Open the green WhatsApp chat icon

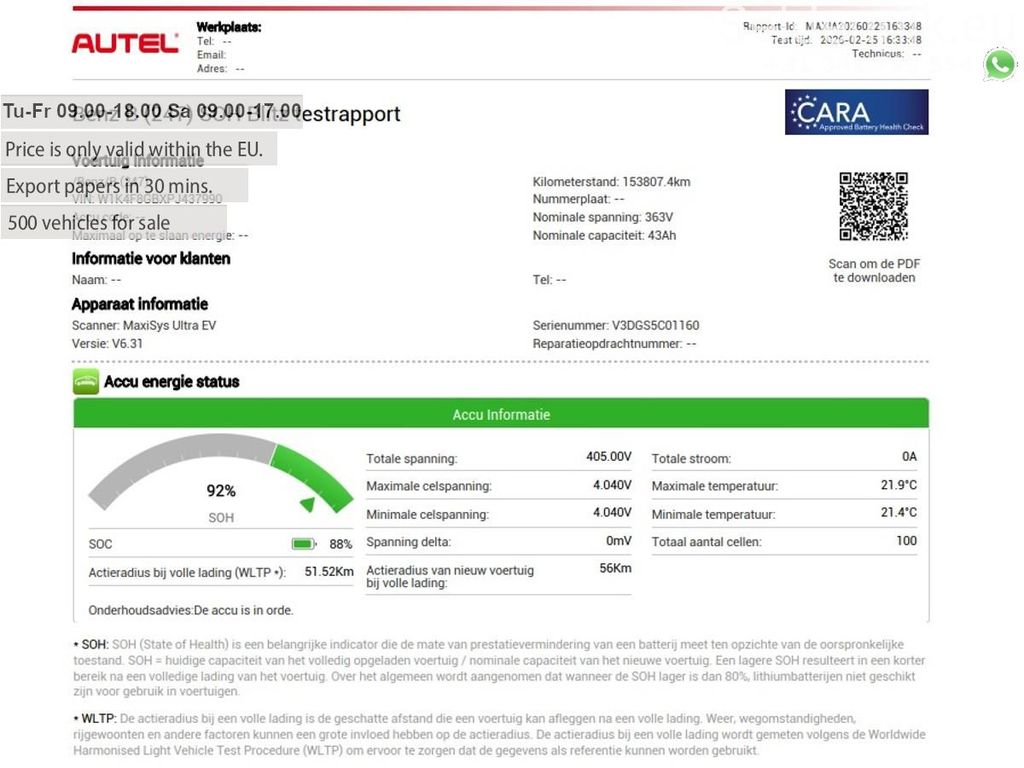[x=999, y=64]
